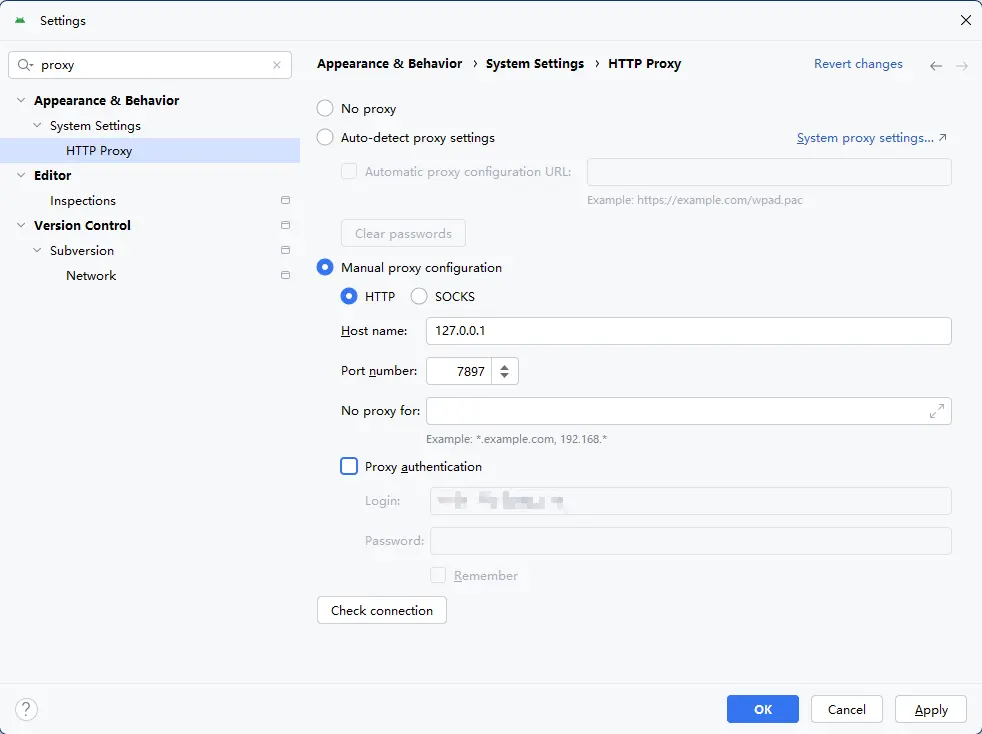Increase port number with up arrow
982x734 pixels.
point(505,366)
